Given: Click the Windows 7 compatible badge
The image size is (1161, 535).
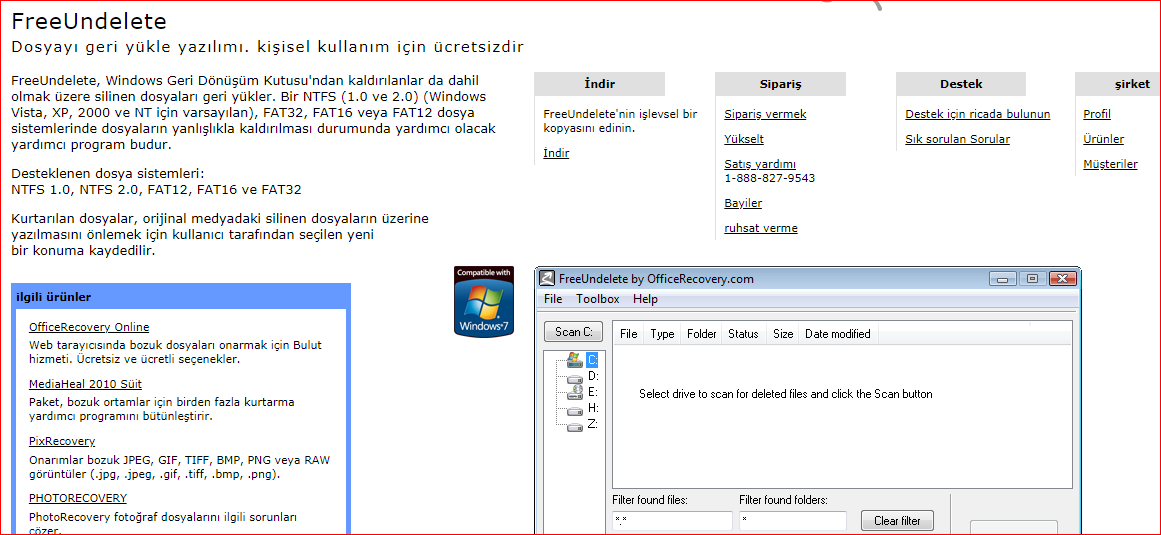Looking at the screenshot, I should [x=484, y=301].
